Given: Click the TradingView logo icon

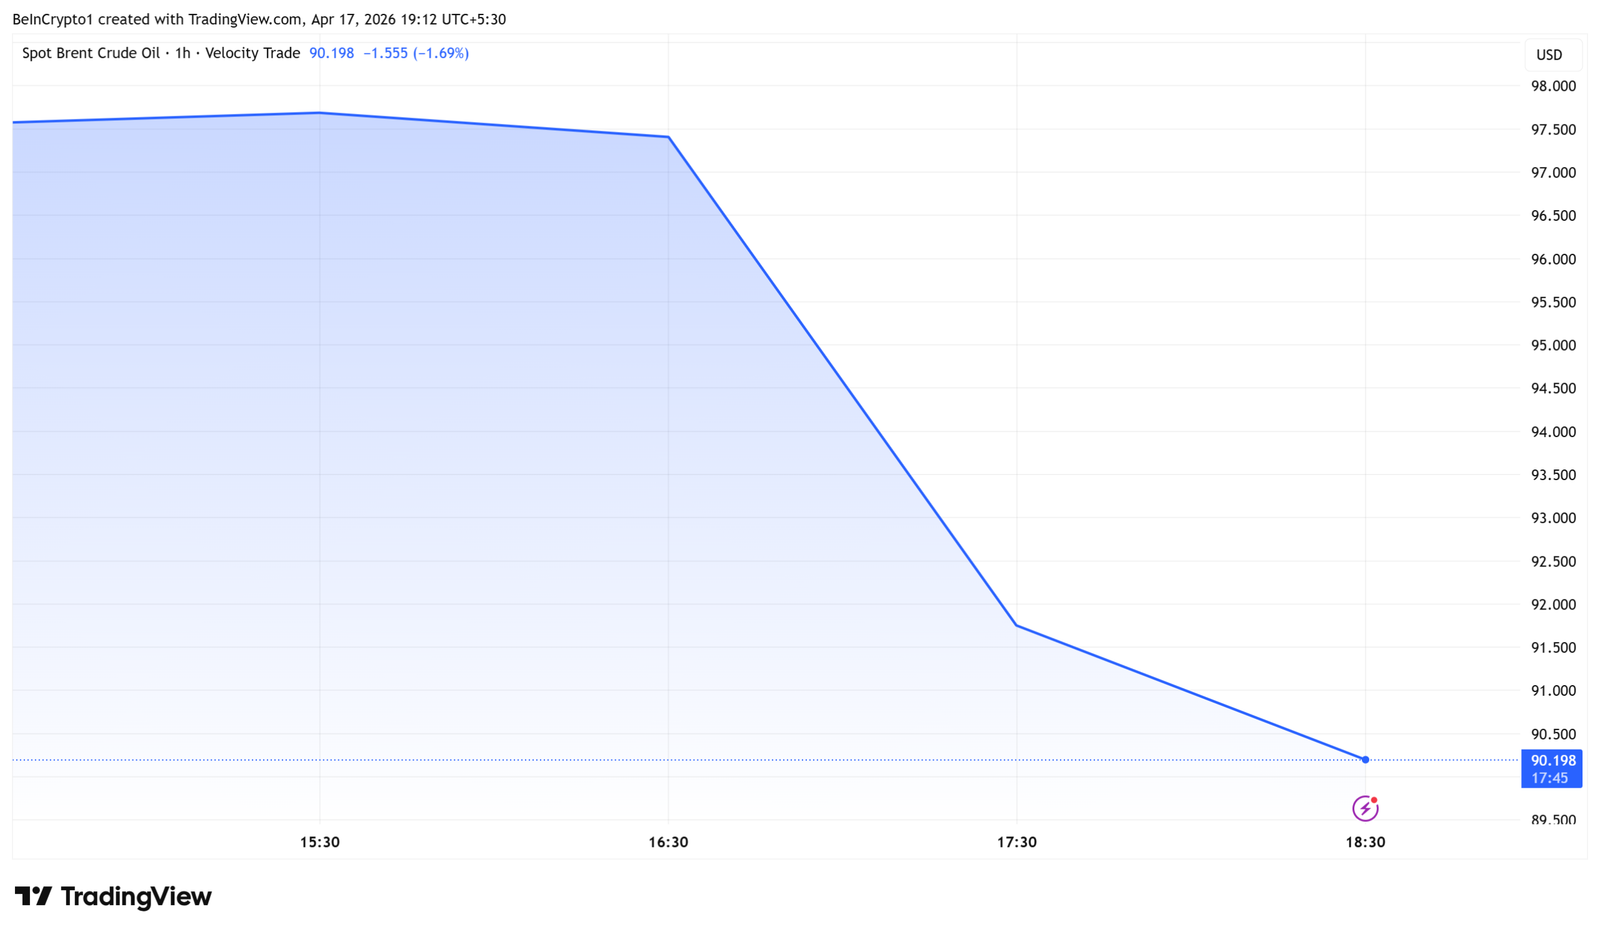Looking at the screenshot, I should [33, 896].
